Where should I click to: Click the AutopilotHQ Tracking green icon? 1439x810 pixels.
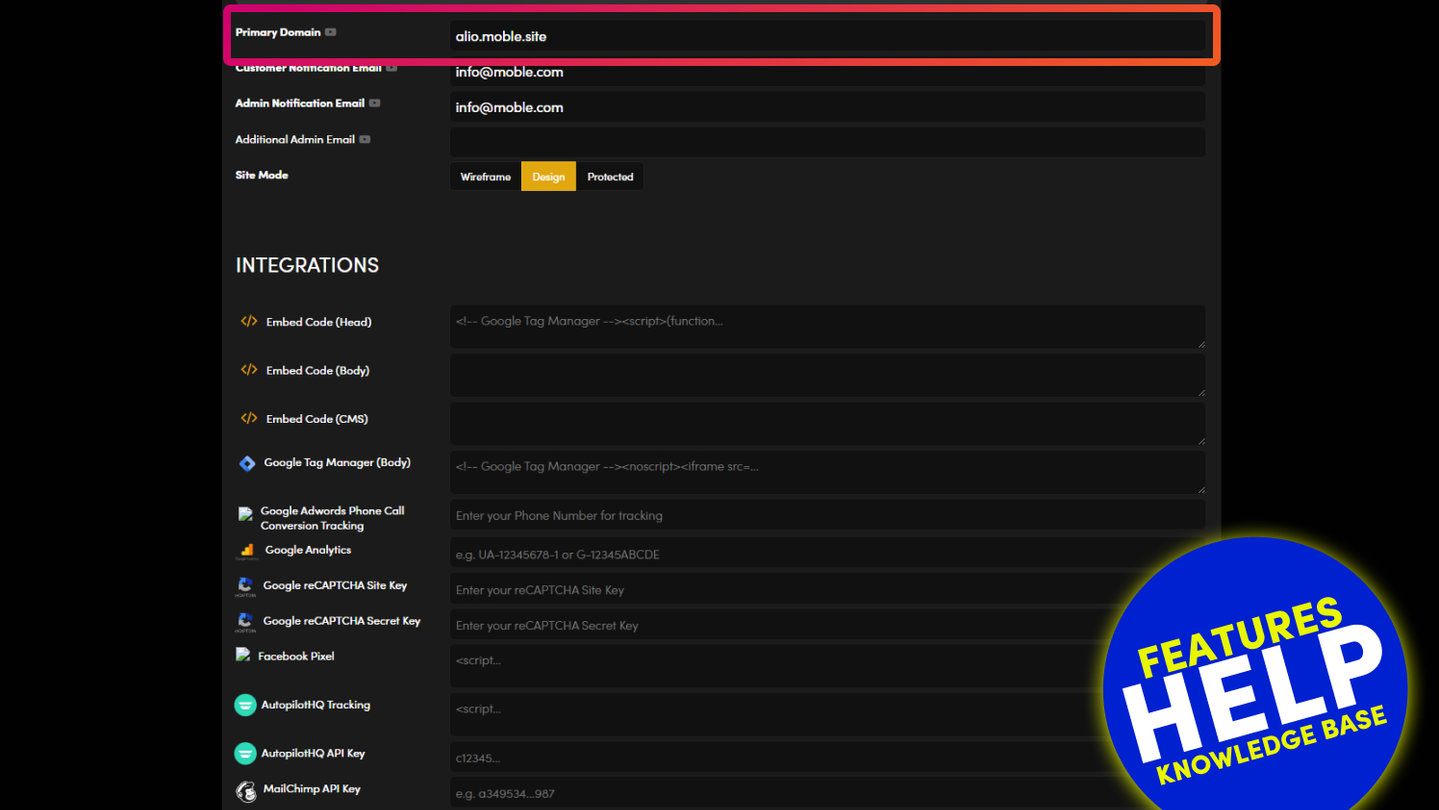tap(245, 705)
